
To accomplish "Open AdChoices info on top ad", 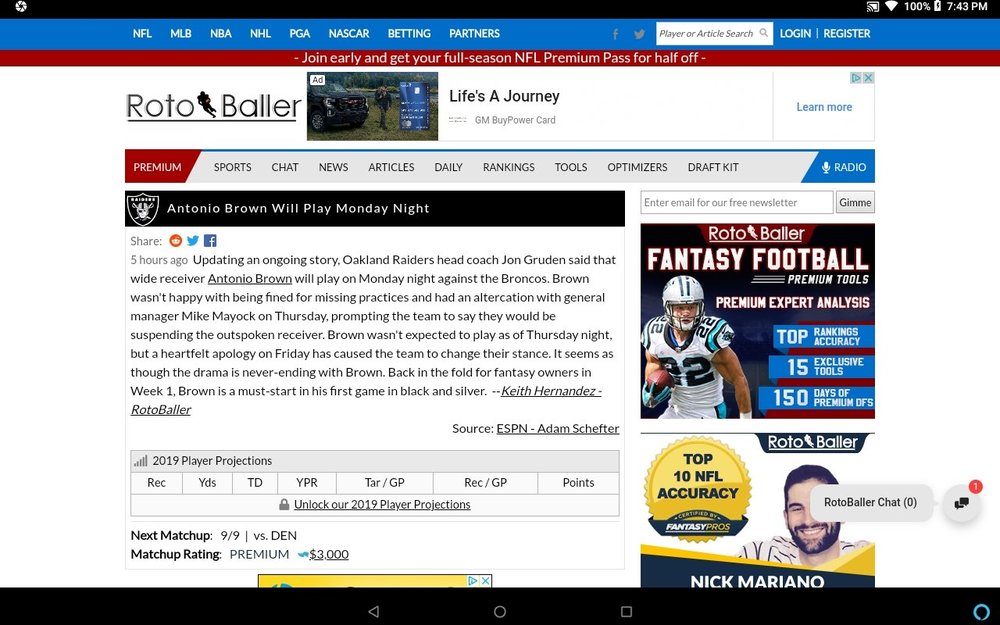I will click(x=857, y=78).
